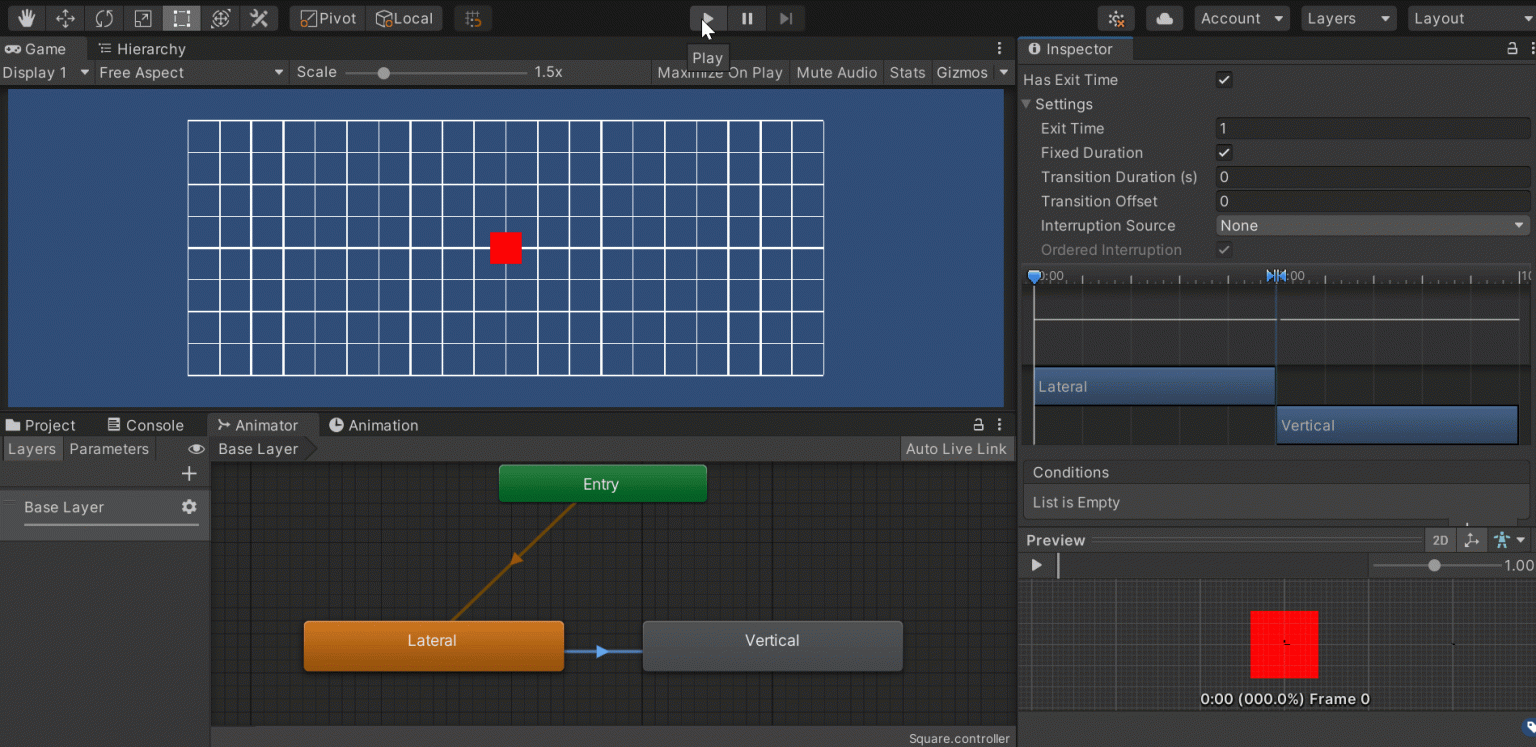1536x747 pixels.
Task: Select the Rotate tool
Action: tap(104, 18)
